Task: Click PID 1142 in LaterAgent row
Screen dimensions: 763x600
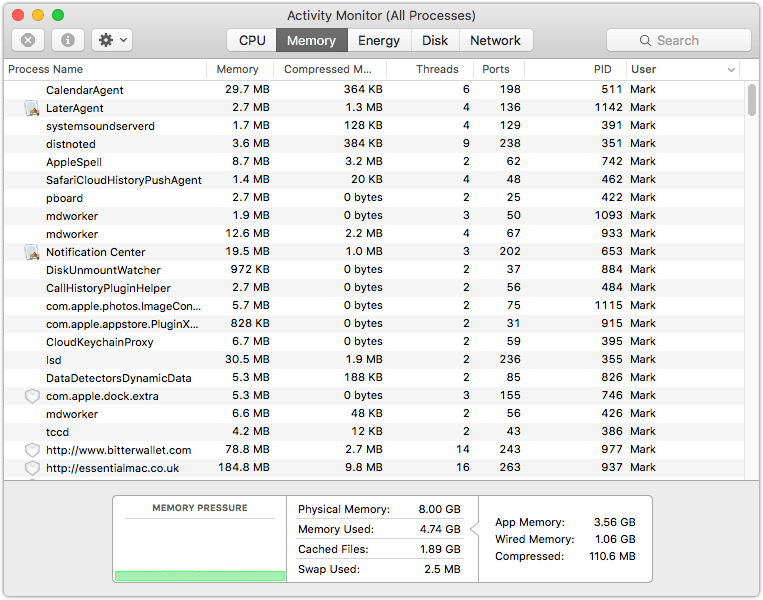Action: (608, 107)
